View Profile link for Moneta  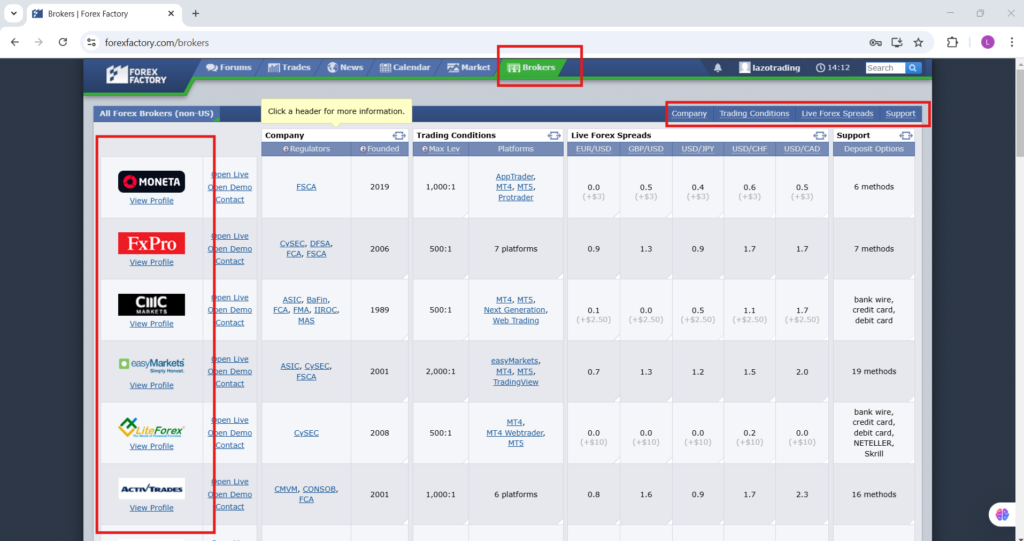[x=152, y=201]
